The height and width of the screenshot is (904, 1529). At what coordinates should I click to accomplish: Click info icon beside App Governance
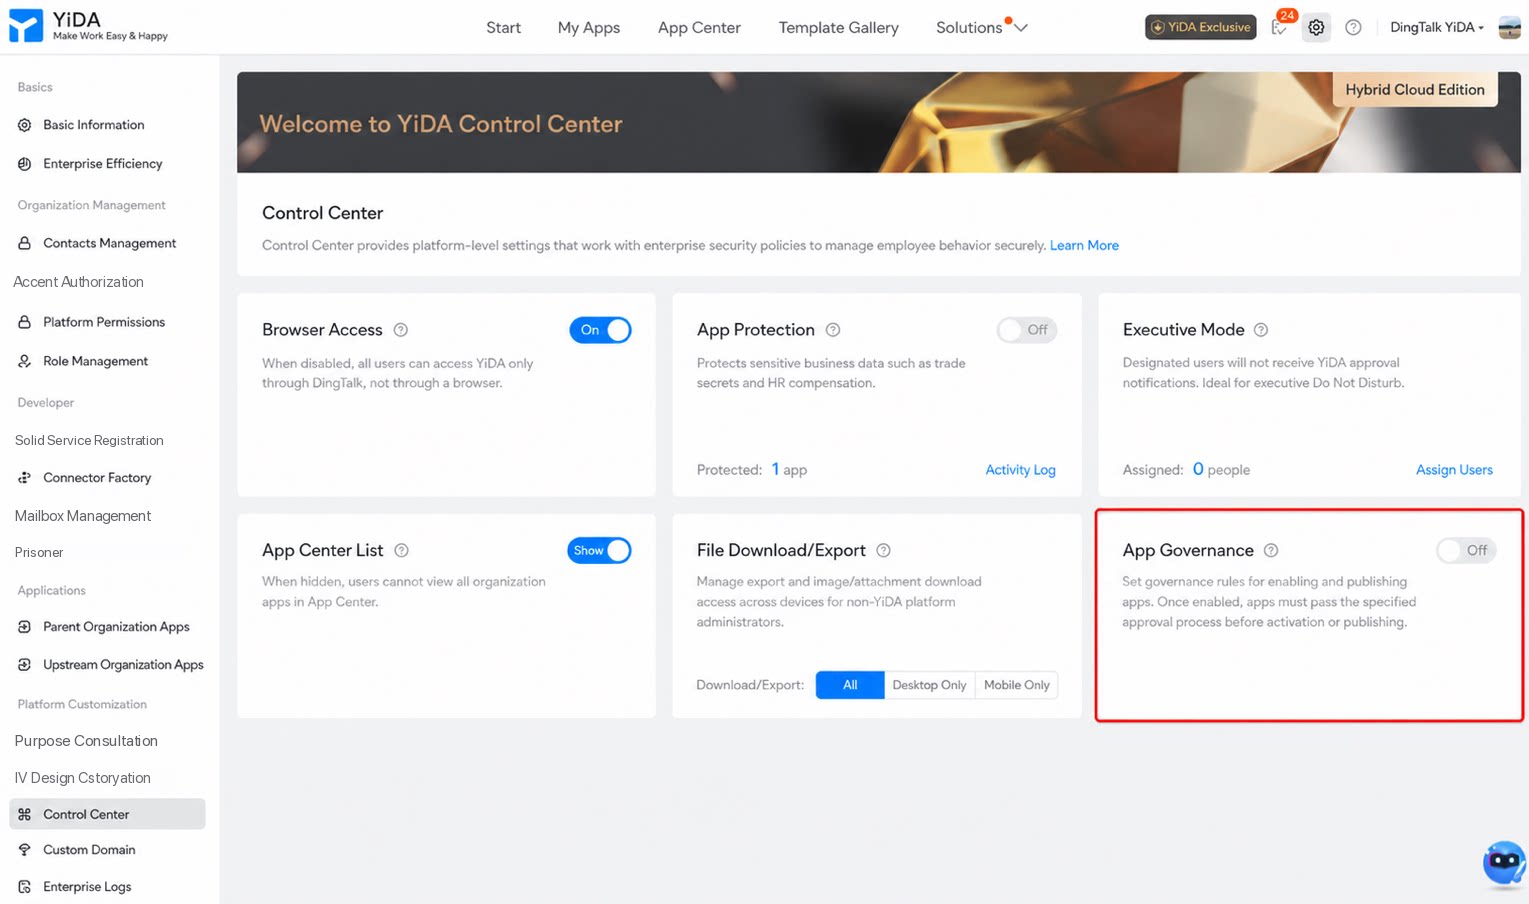click(x=1271, y=550)
